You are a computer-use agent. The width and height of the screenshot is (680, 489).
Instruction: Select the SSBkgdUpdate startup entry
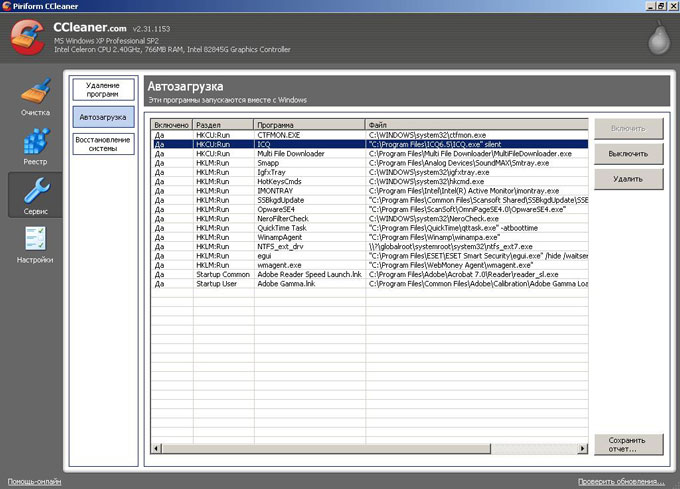[369, 200]
